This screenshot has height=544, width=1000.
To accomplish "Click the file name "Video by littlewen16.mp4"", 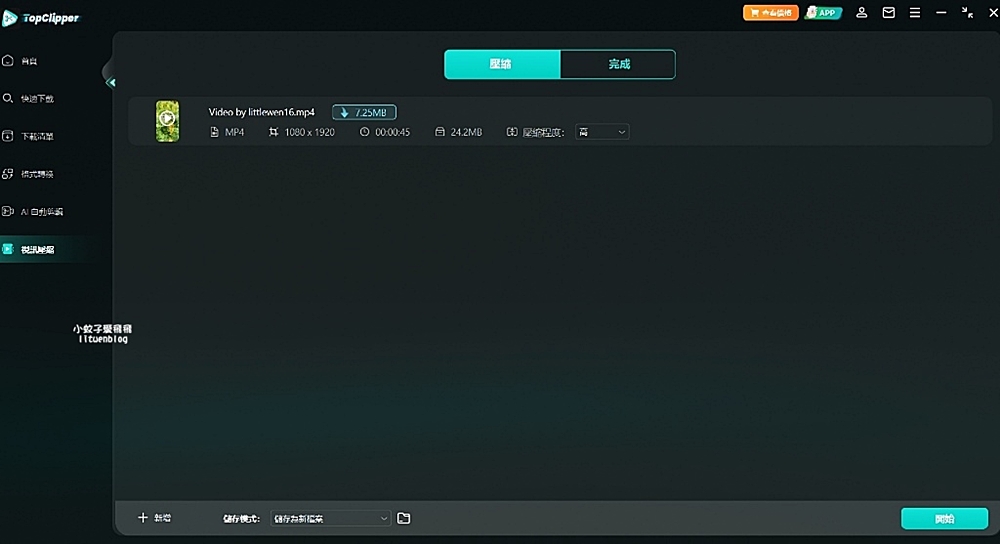I will [261, 112].
